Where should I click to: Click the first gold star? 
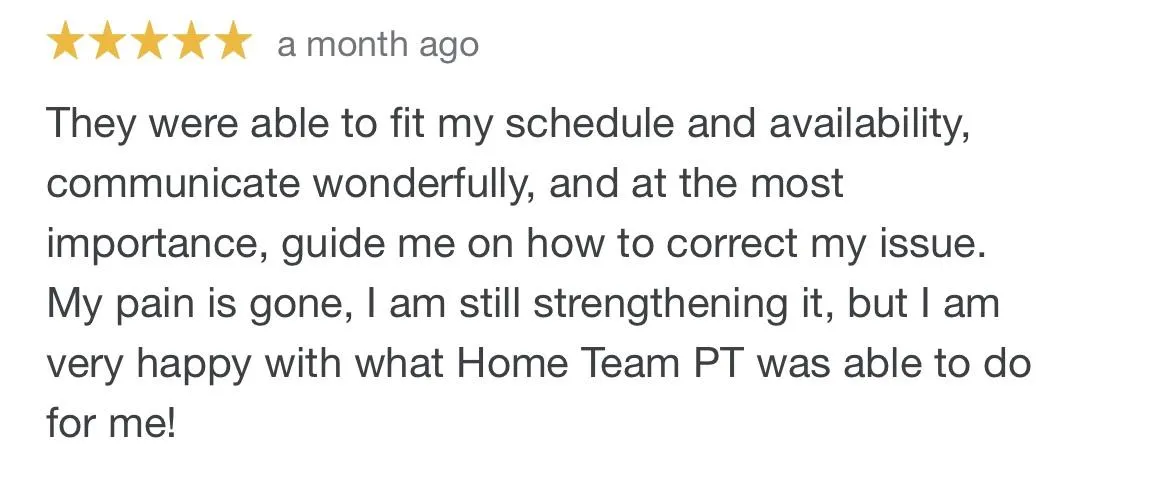(67, 43)
